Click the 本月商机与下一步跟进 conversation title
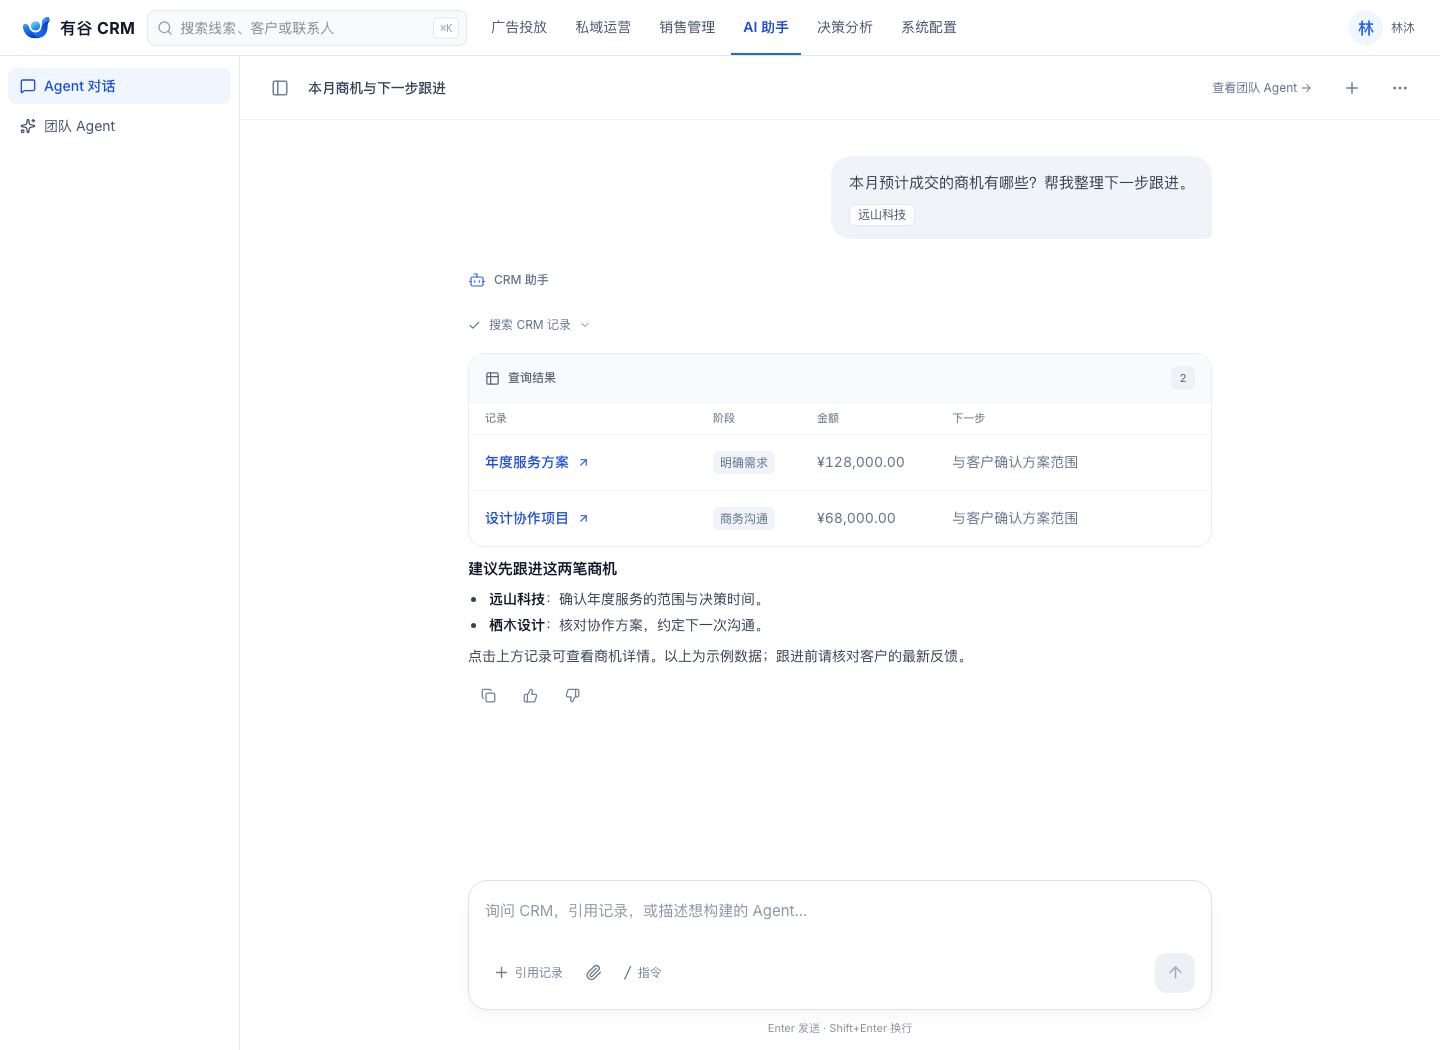1440x1050 pixels. 377,88
